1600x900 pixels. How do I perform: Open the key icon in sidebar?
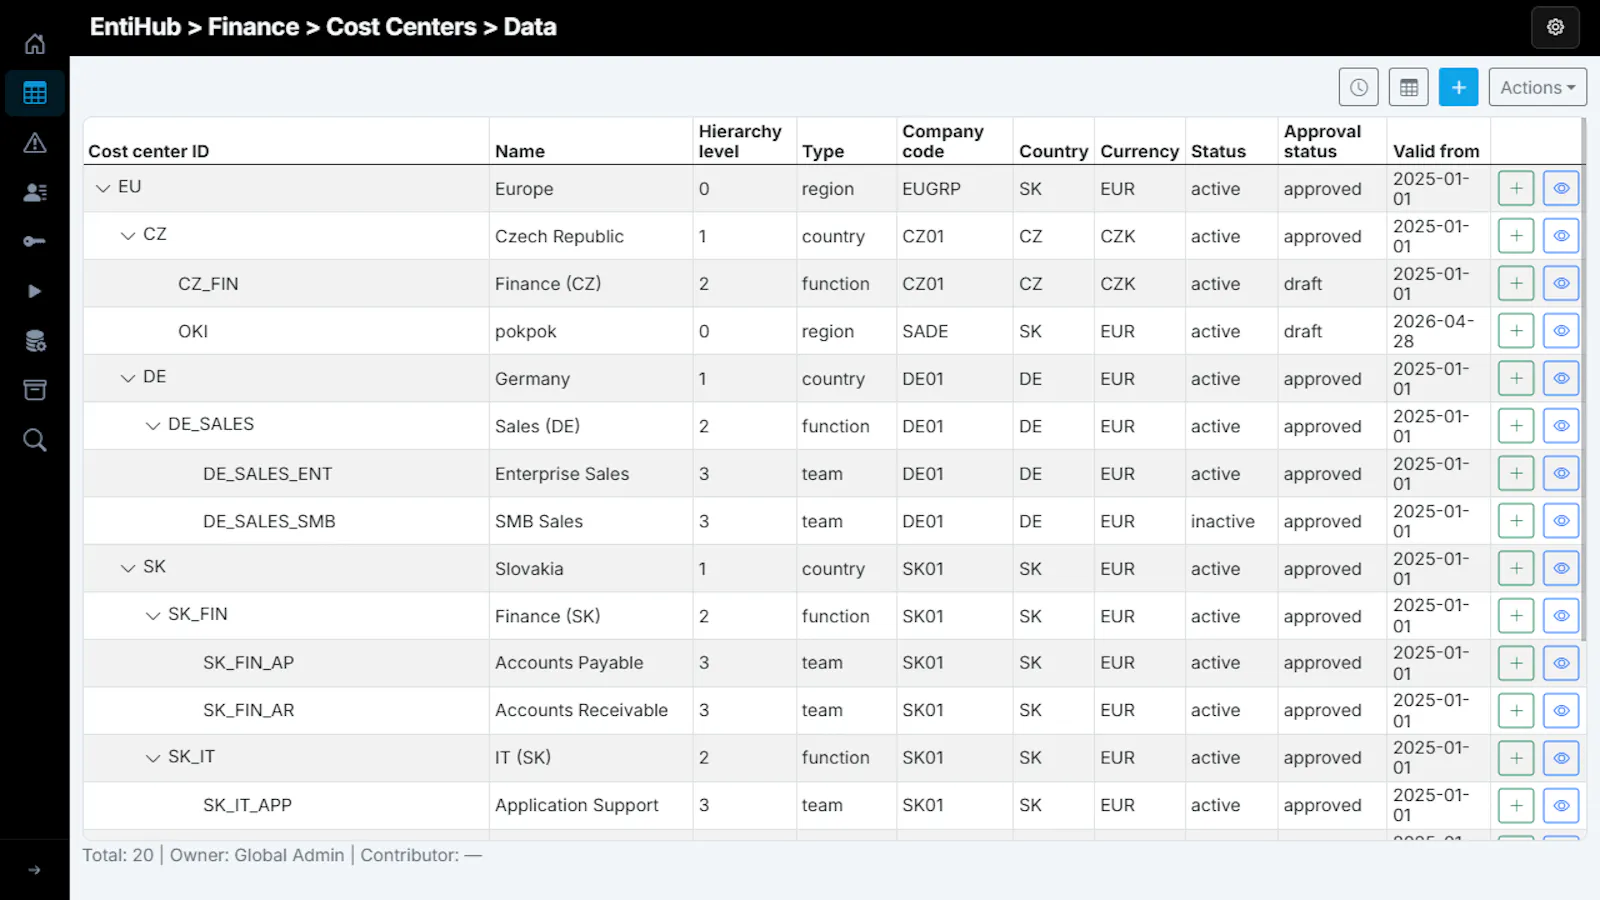pos(35,241)
